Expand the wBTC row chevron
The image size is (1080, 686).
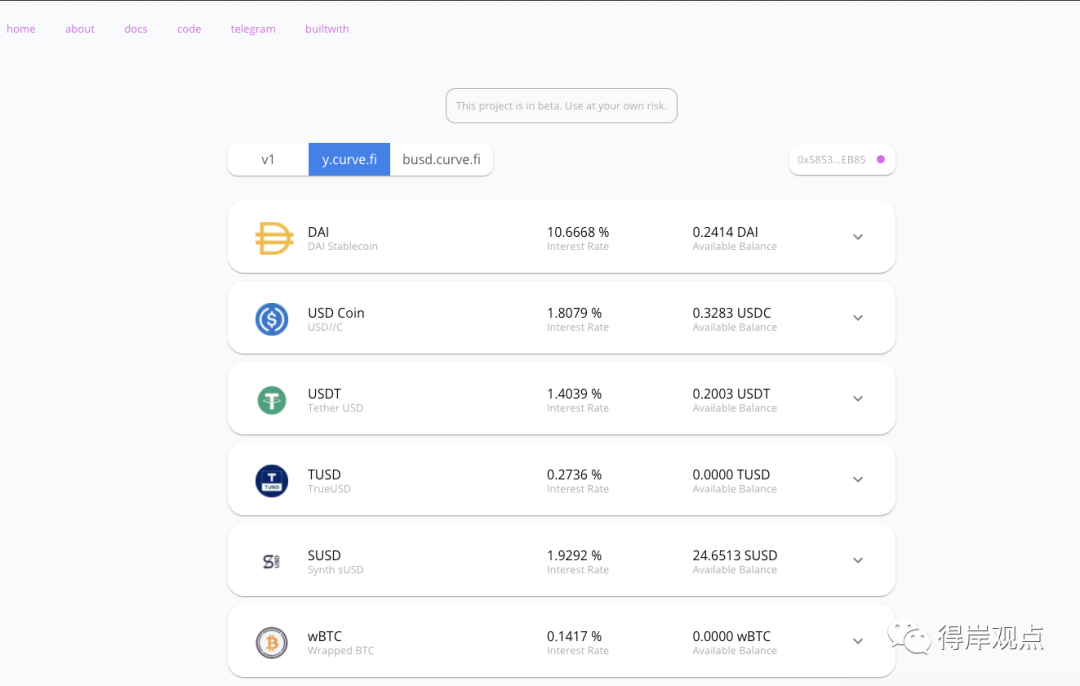tap(858, 641)
